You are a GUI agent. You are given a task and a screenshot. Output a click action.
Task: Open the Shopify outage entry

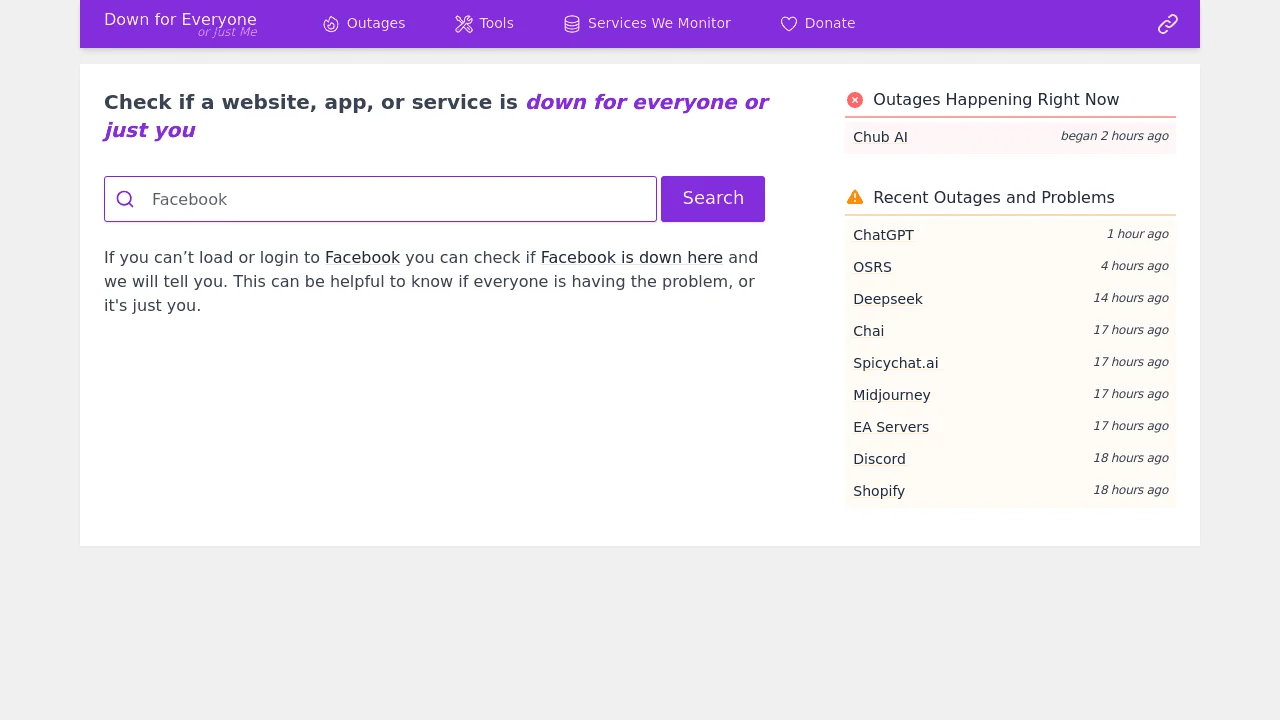click(x=879, y=491)
